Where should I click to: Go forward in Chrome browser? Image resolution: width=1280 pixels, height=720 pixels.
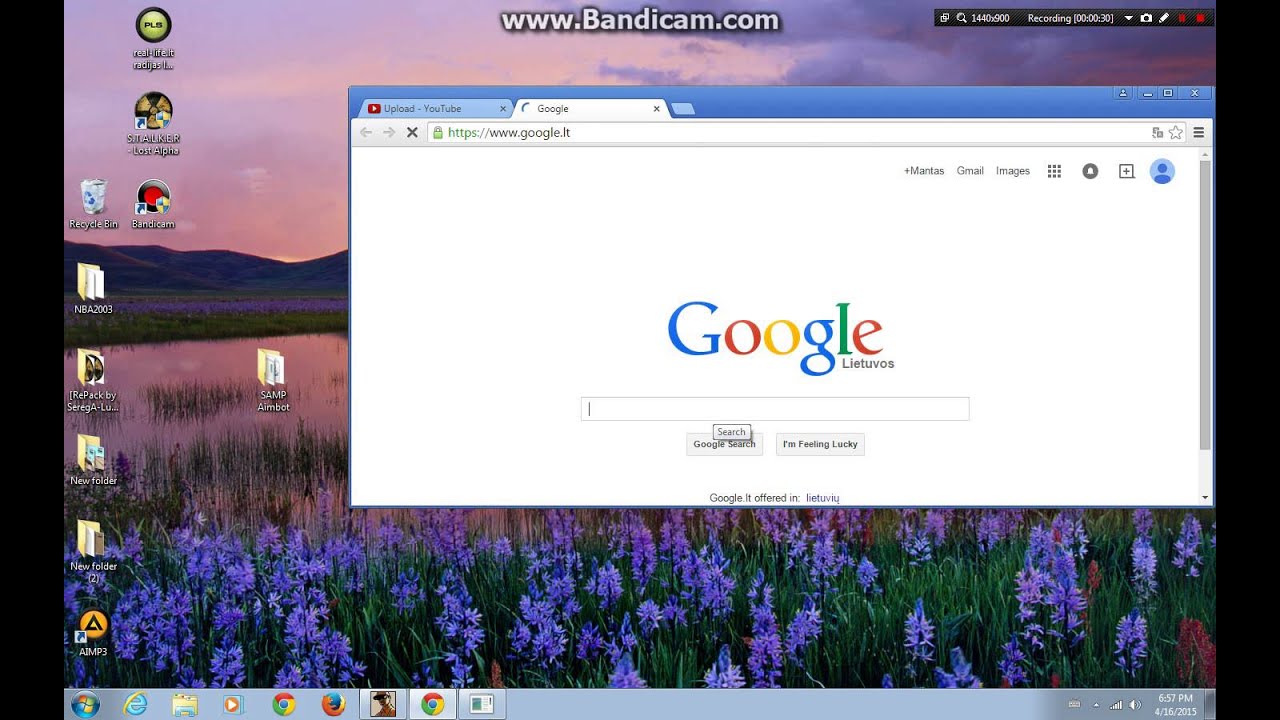[389, 132]
